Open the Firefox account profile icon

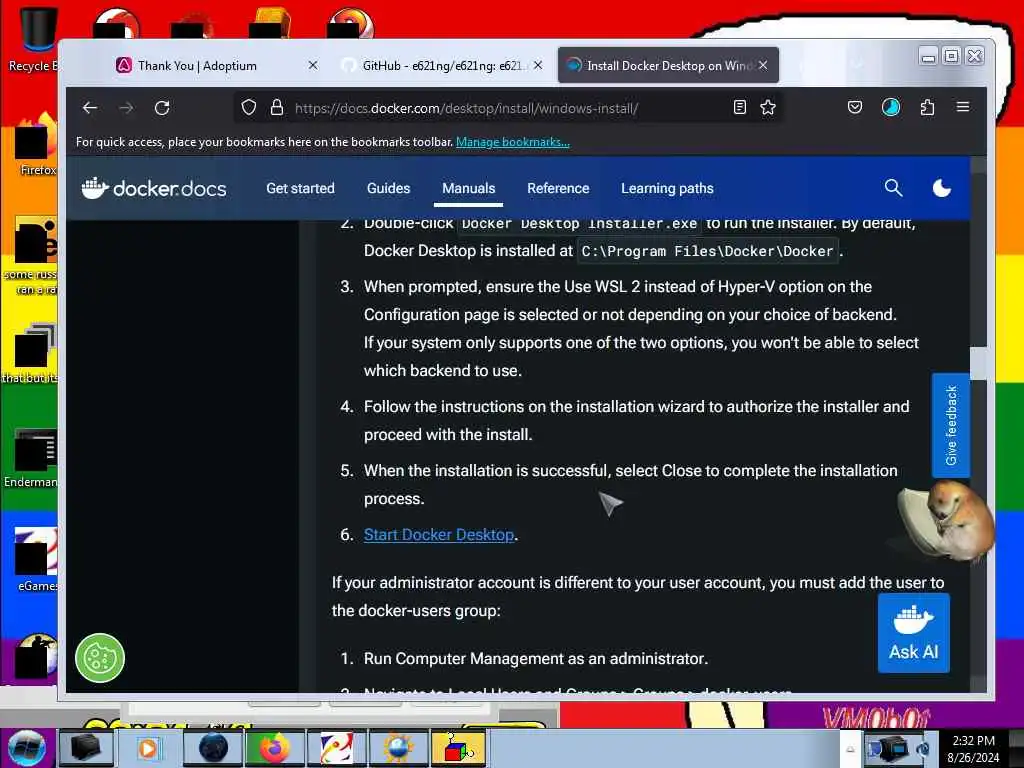point(891,108)
